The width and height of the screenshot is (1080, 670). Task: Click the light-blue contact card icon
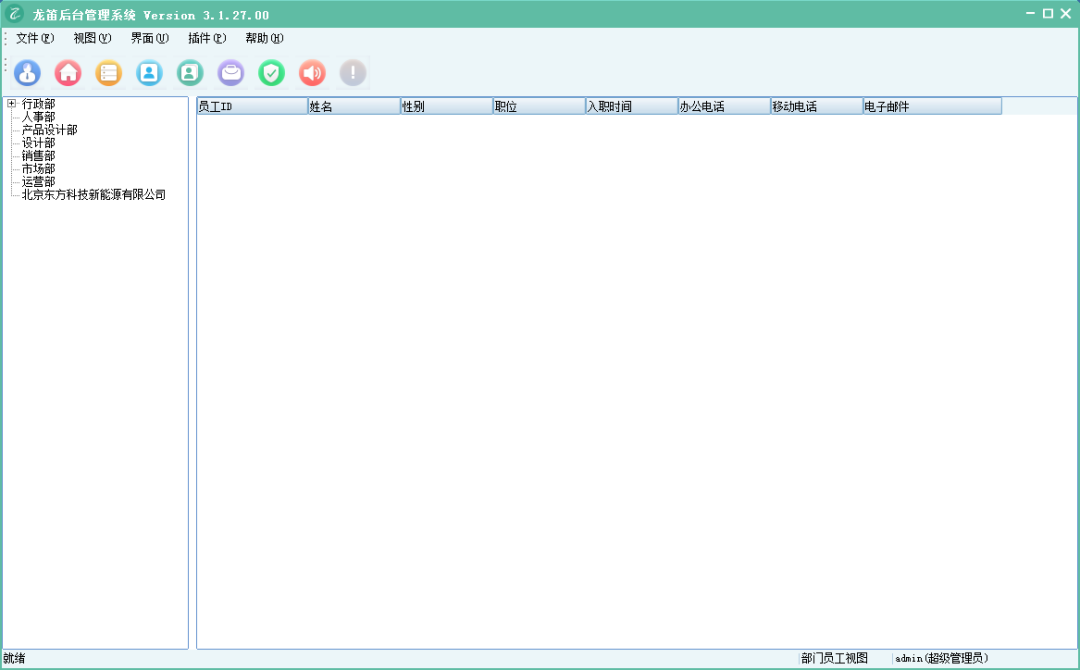(149, 73)
